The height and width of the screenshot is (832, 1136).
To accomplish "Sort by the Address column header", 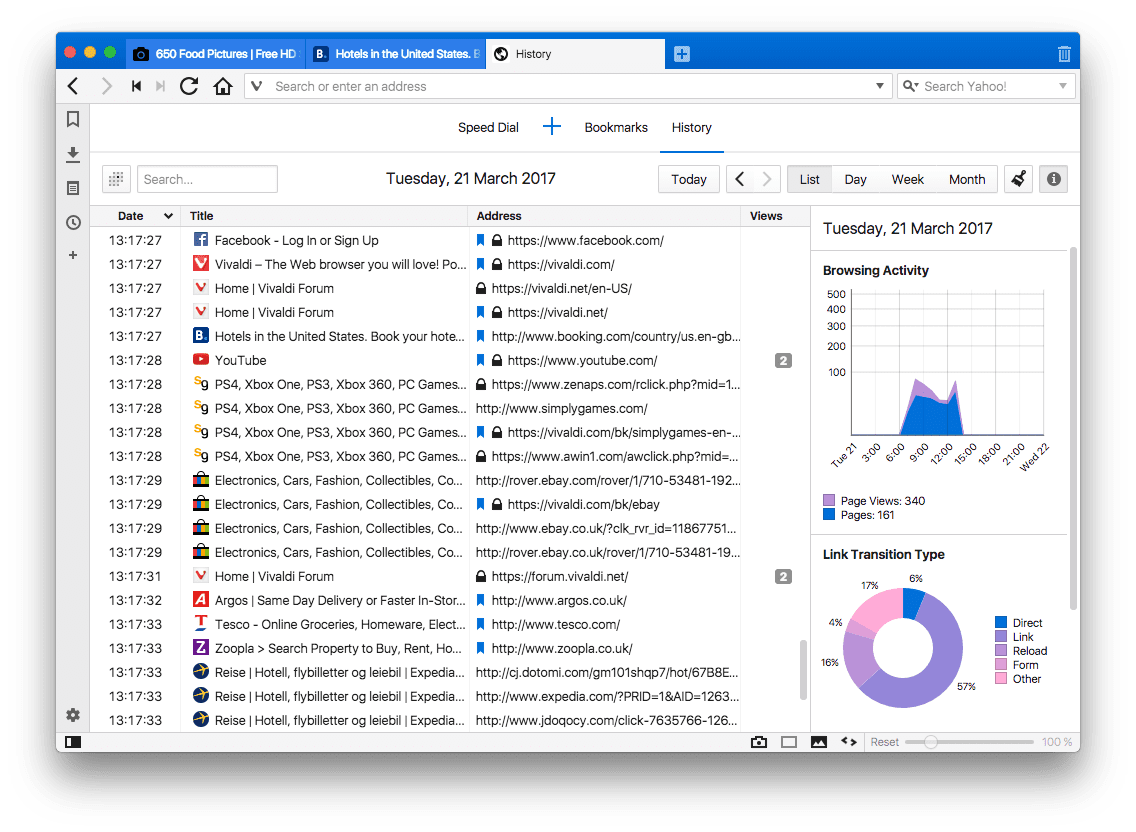I will click(x=605, y=216).
